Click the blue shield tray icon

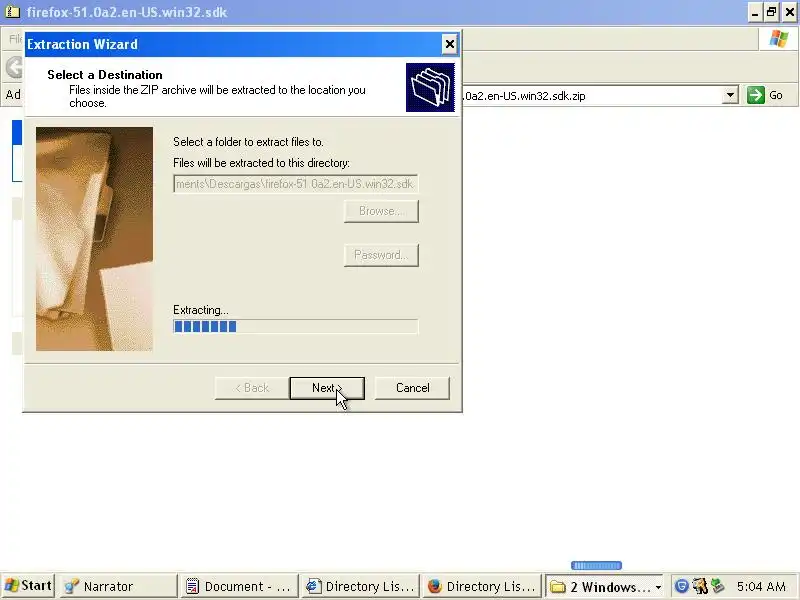(682, 586)
